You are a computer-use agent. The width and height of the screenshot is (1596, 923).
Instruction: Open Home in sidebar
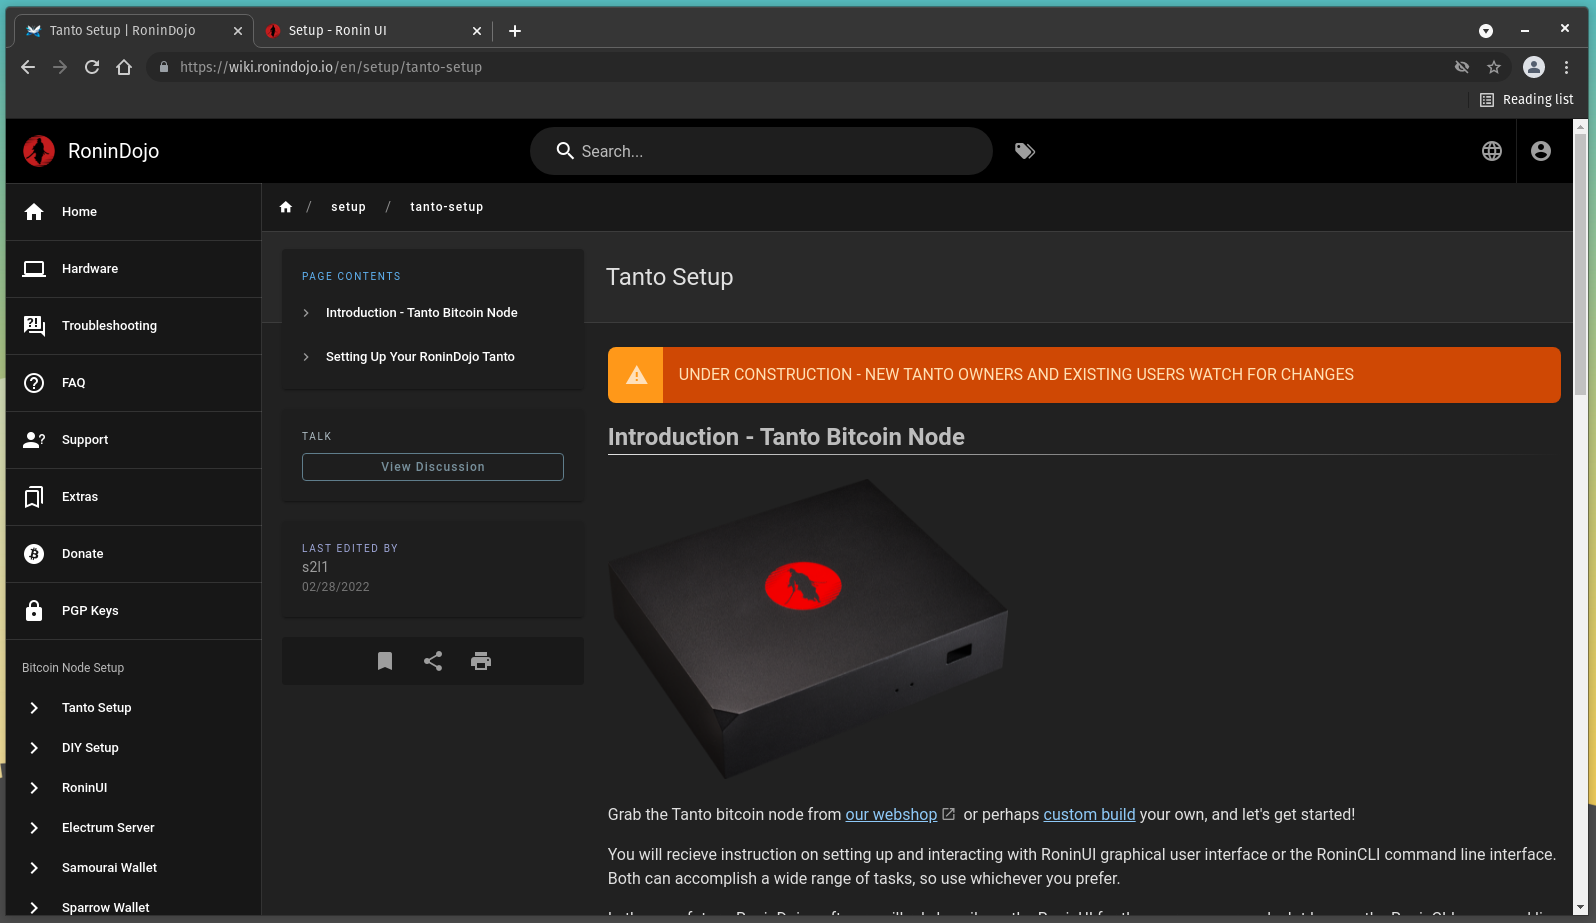click(133, 212)
